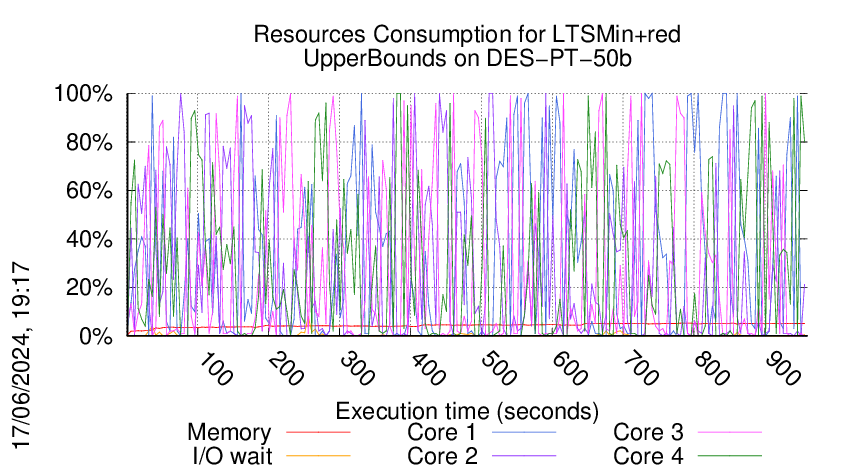The height and width of the screenshot is (475, 850).
Task: Click the 40% y-axis label
Action: point(89,239)
